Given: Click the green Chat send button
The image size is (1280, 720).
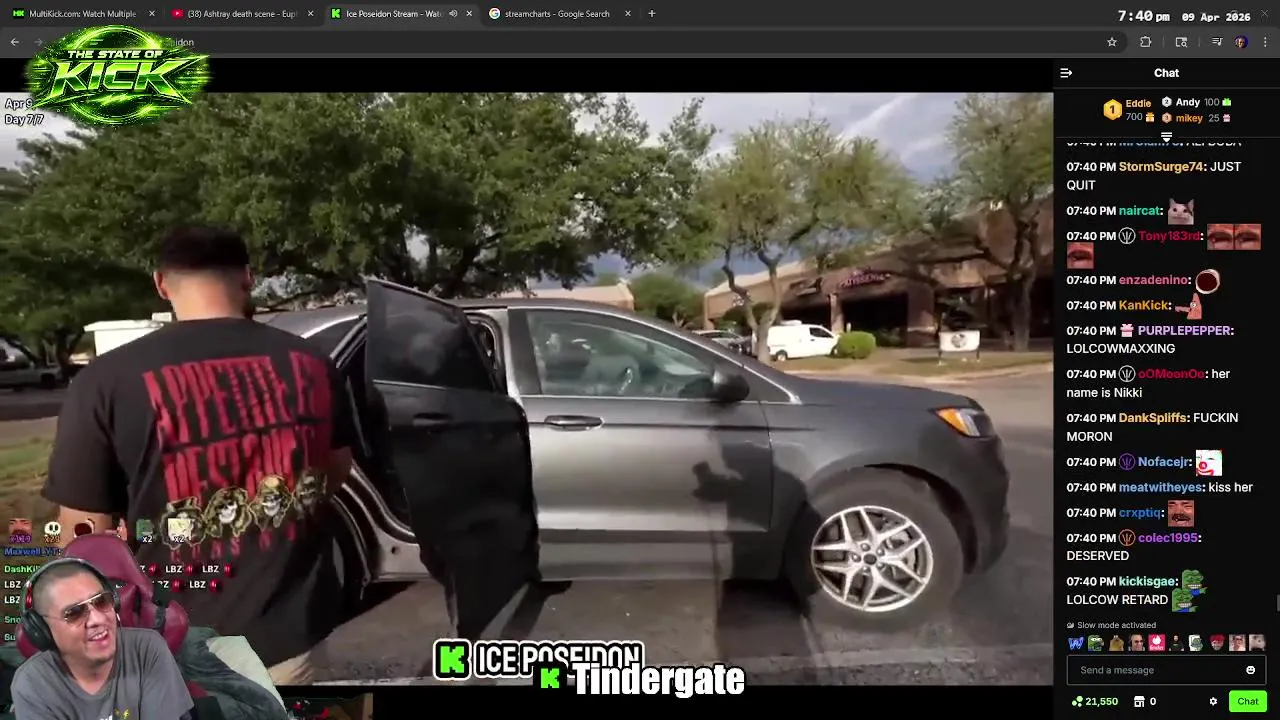Looking at the screenshot, I should click(x=1247, y=702).
